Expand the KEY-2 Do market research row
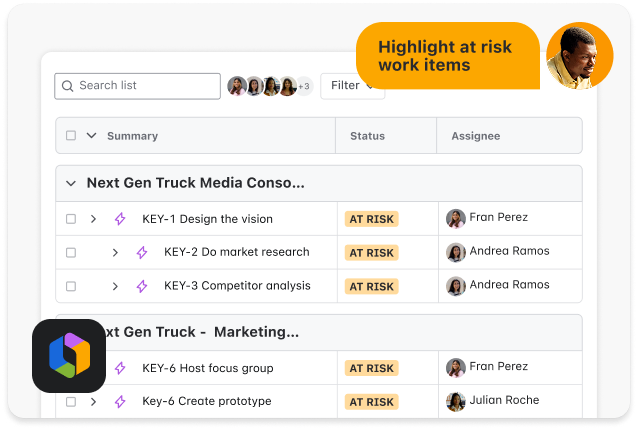Viewport: 636px width, 428px height. click(x=115, y=253)
